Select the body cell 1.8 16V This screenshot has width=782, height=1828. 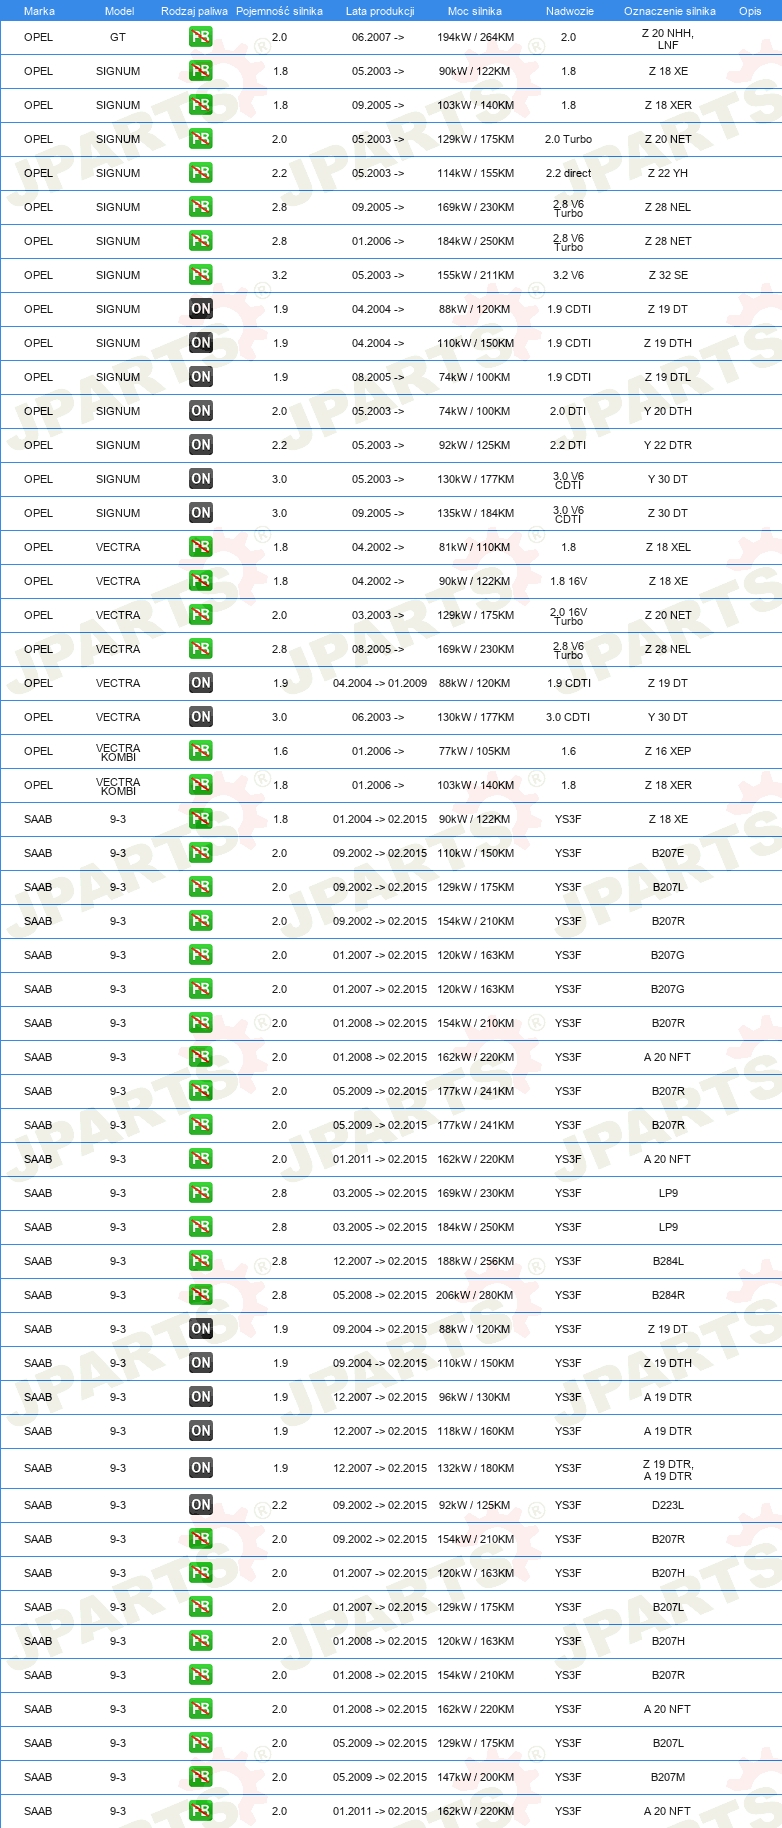click(568, 581)
